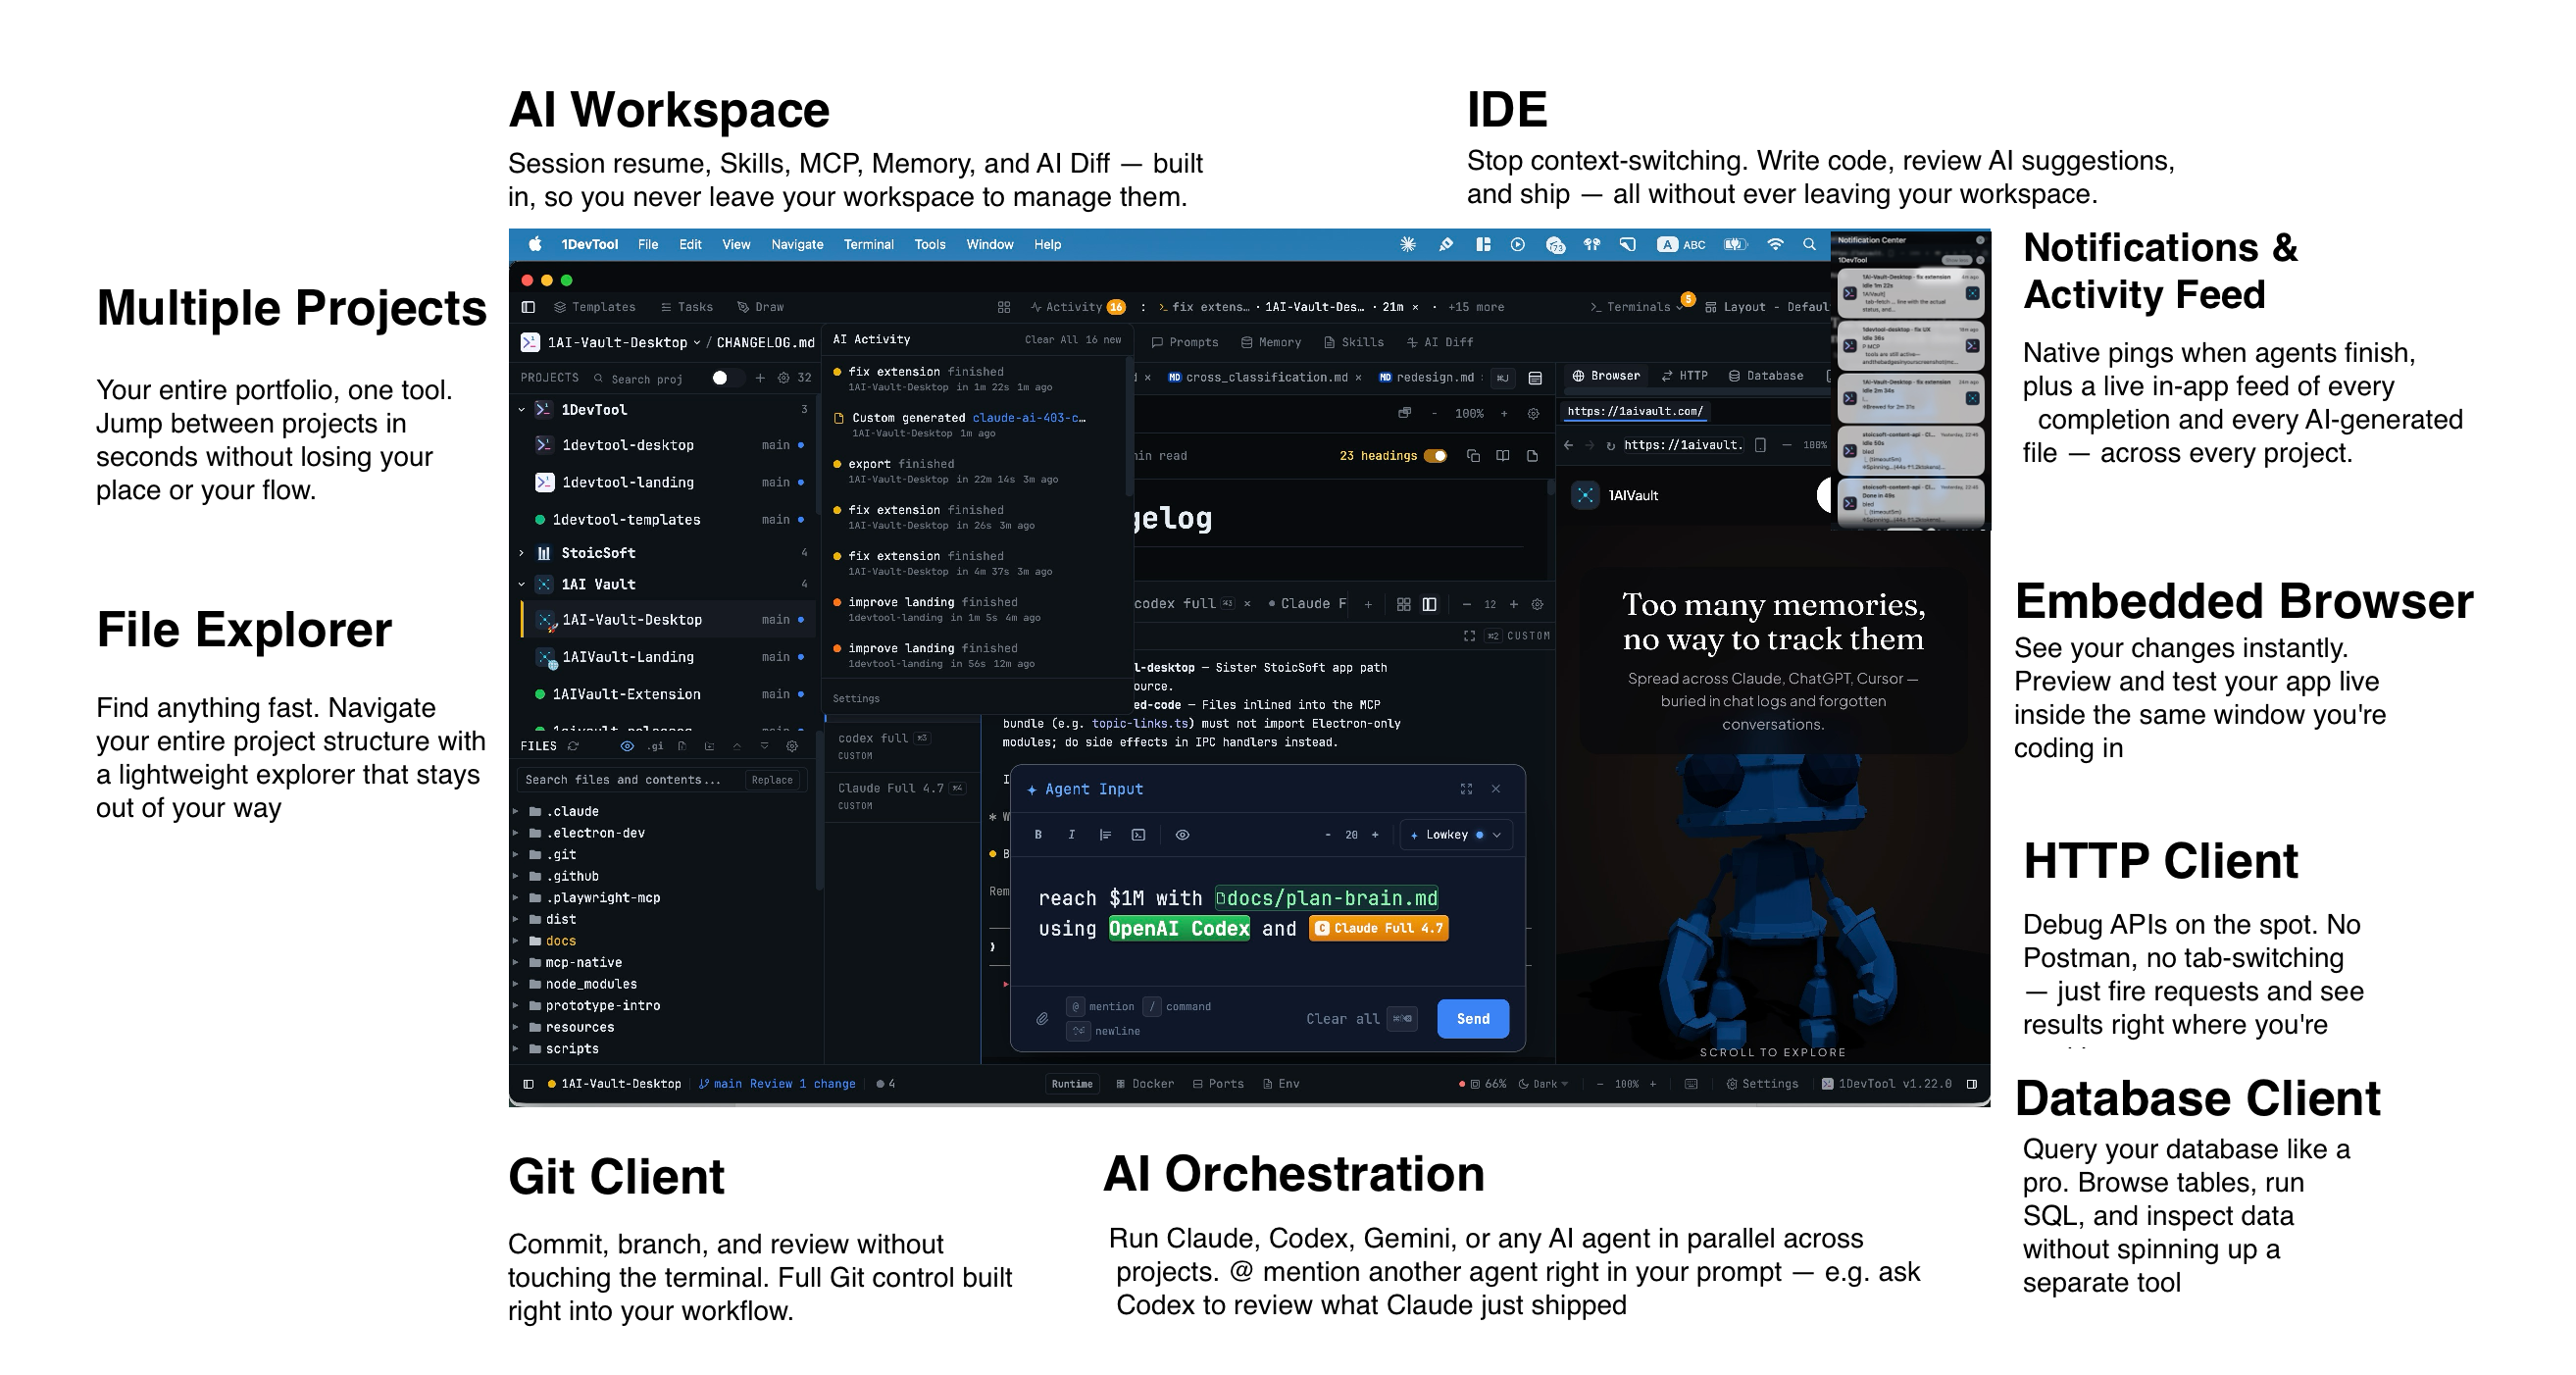Open the AI Diff tab
This screenshot has height=1375, width=2576.
pos(1440,342)
